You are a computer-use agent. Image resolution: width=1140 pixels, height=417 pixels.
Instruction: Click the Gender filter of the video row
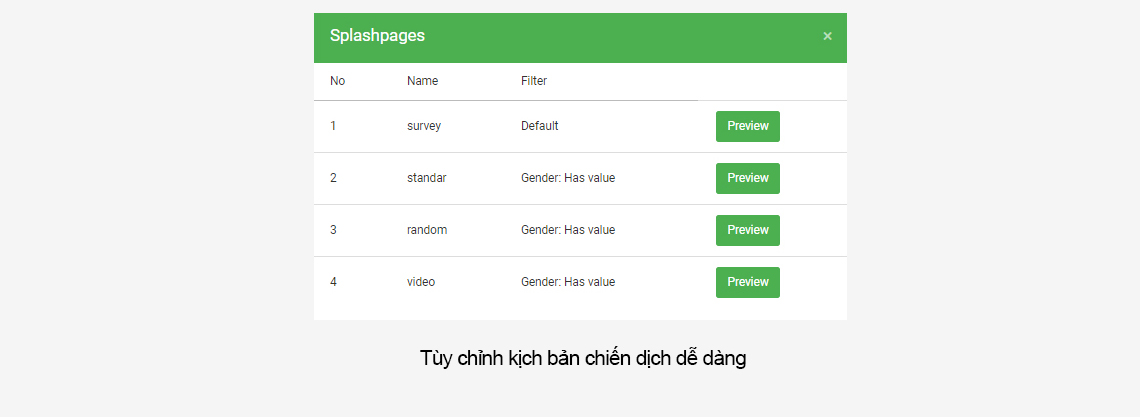(x=568, y=281)
